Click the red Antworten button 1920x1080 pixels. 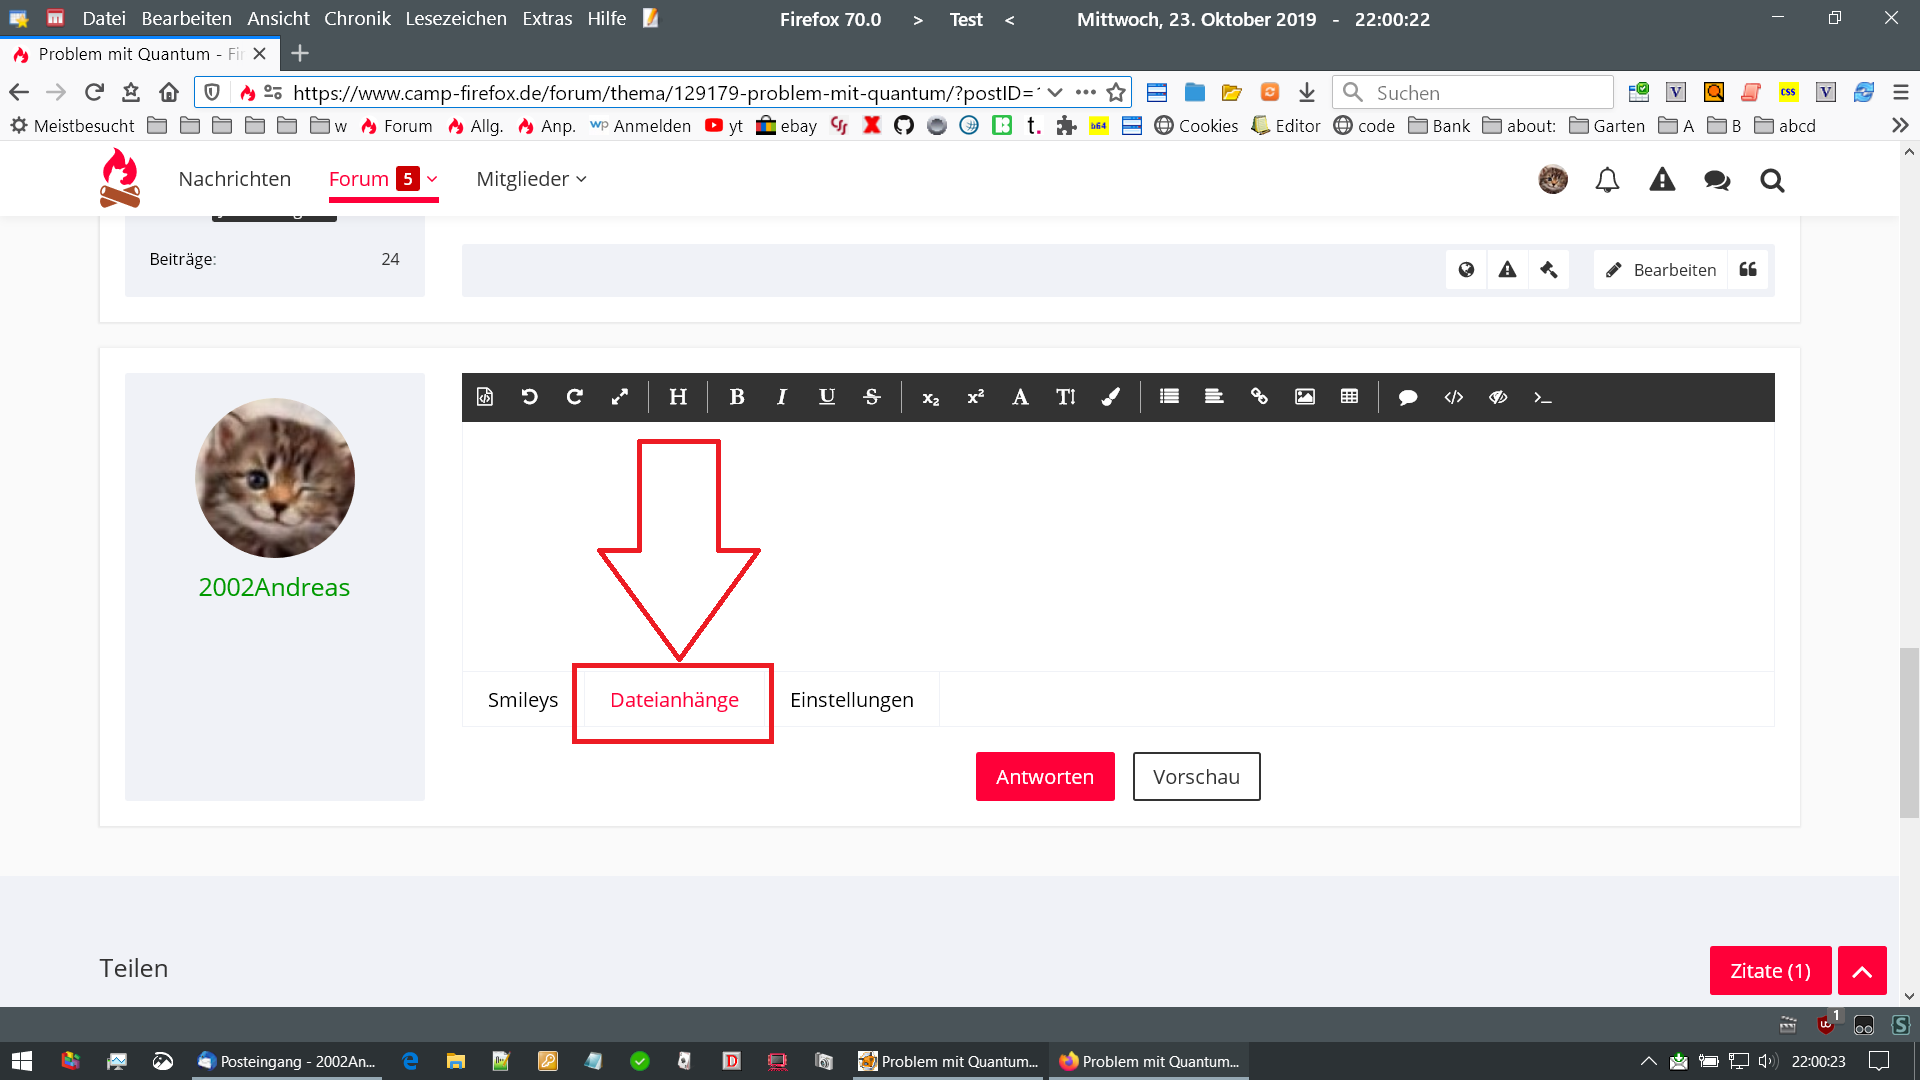tap(1044, 777)
